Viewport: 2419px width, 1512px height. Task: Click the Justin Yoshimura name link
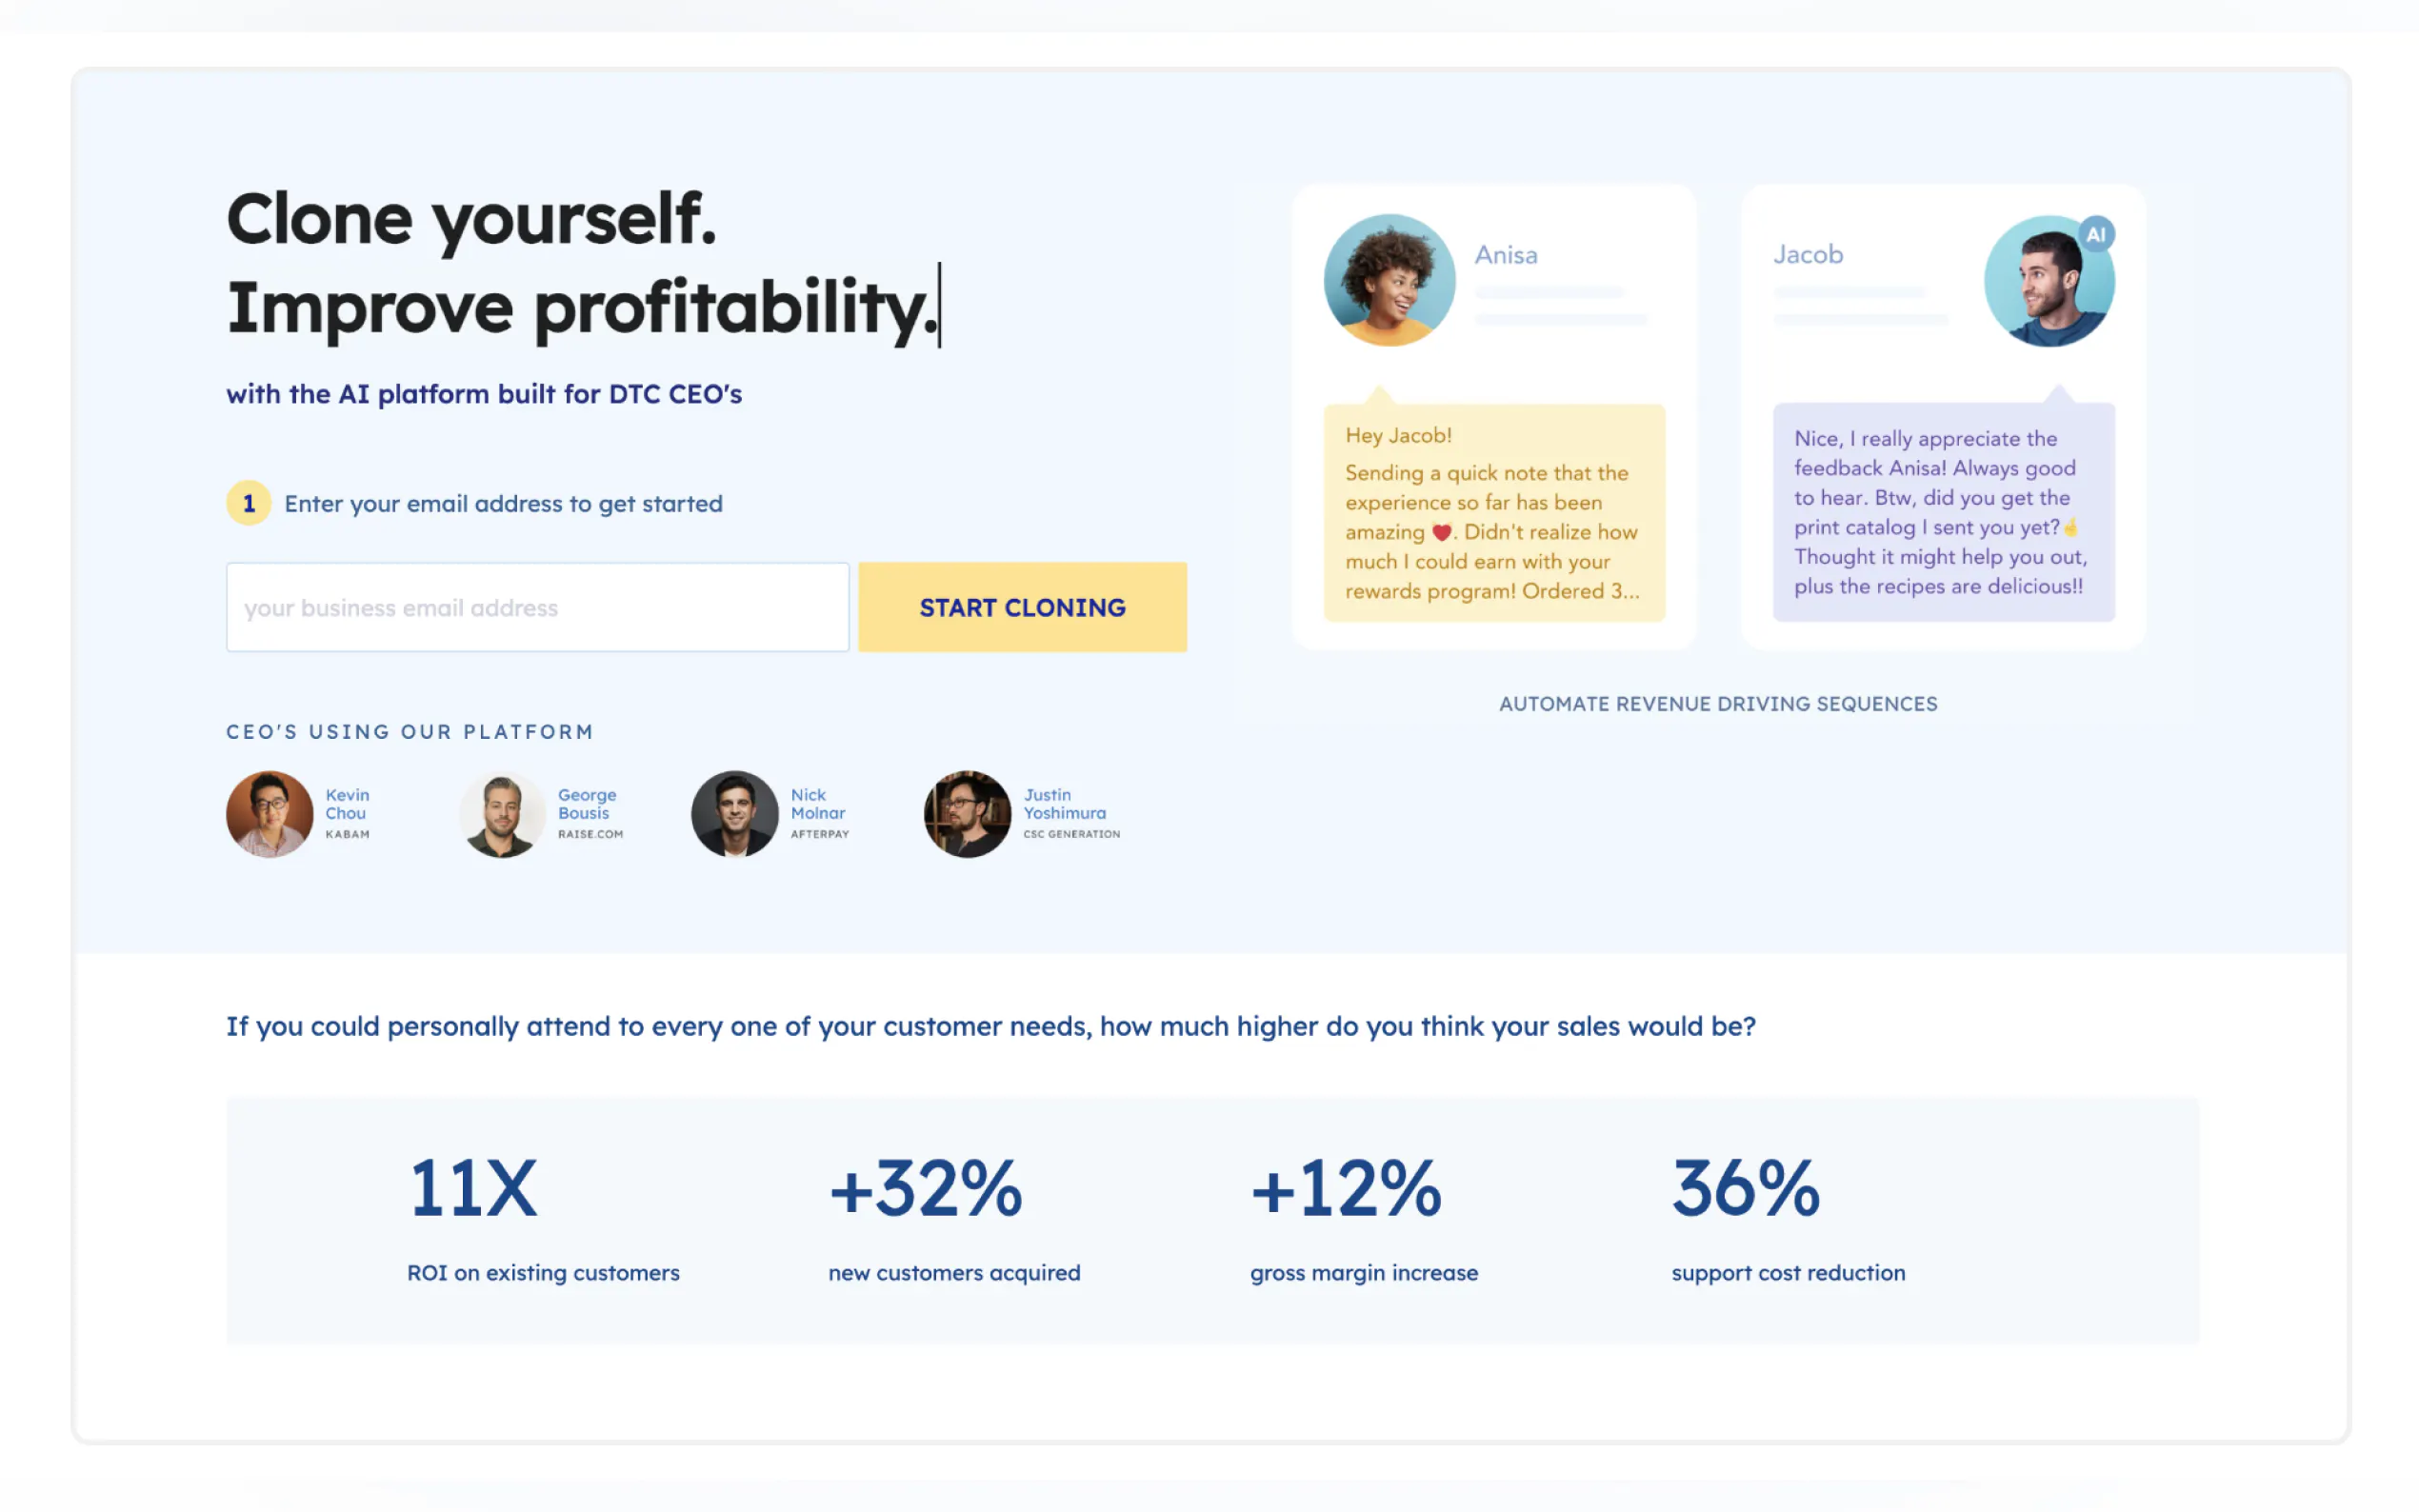1064,804
